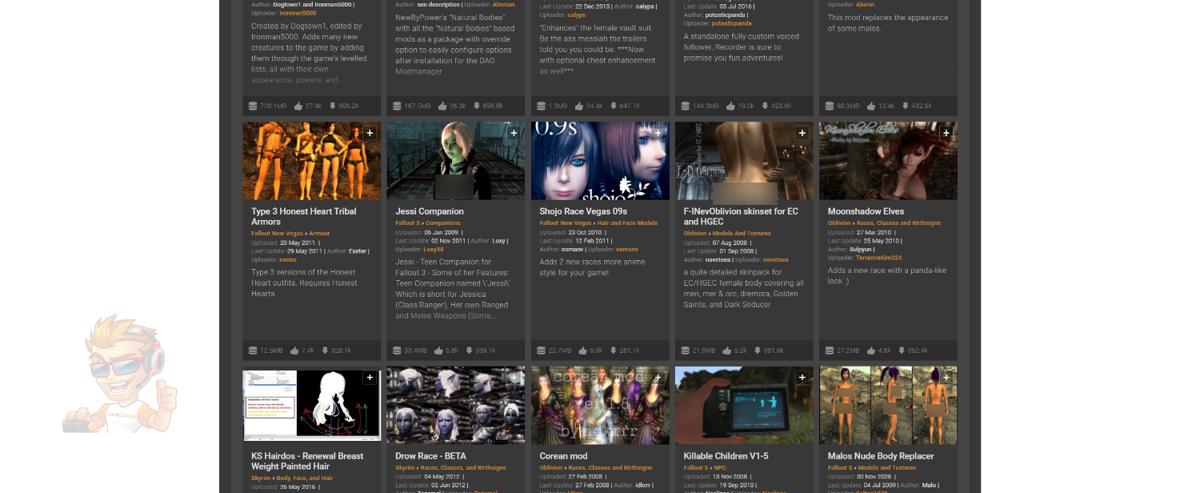Open KS Hairdos Renewal Breast Weight Painted Hair
Image resolution: width=1200 pixels, height=493 pixels.
tap(307, 460)
